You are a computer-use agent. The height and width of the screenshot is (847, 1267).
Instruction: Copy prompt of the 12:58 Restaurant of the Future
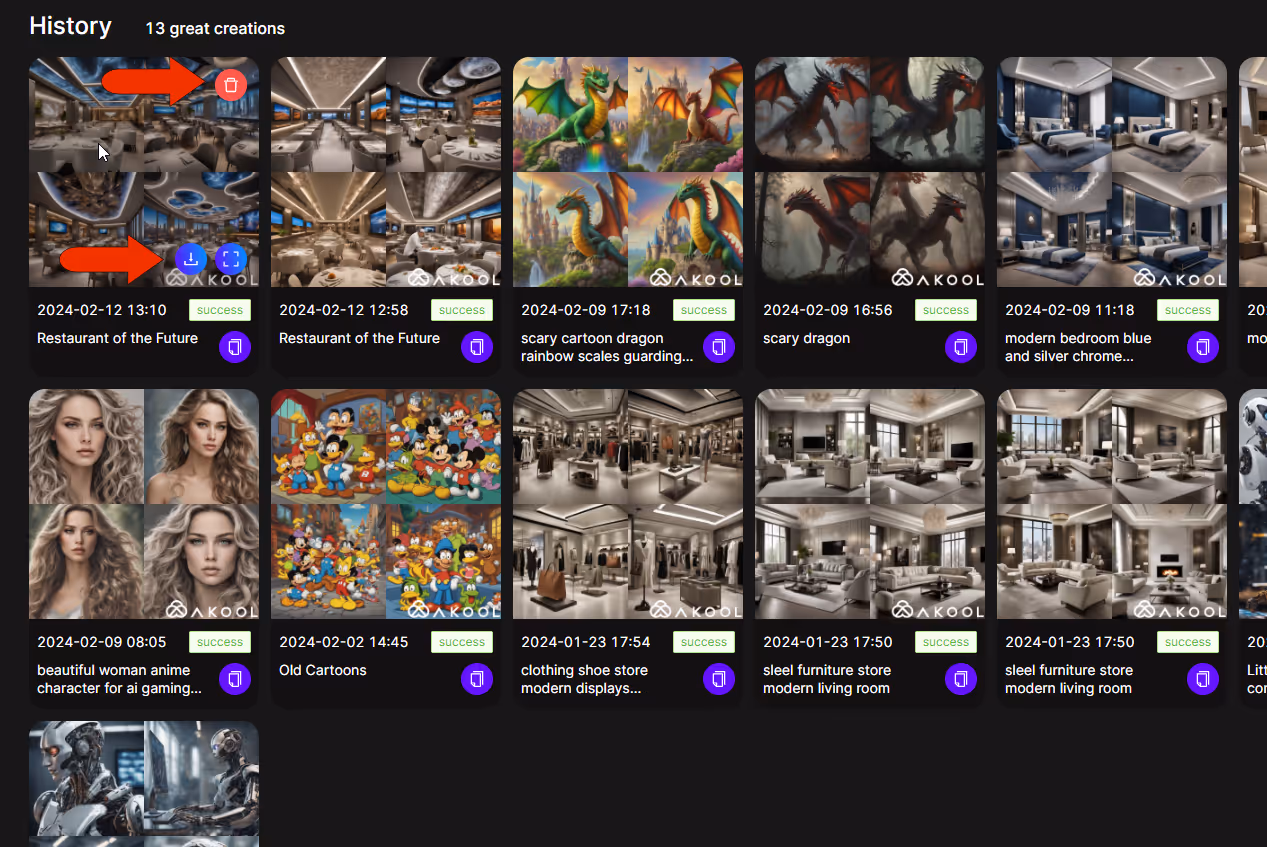click(477, 347)
